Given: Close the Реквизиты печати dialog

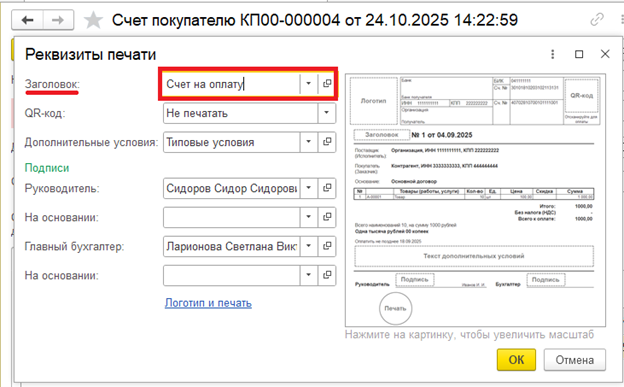Looking at the screenshot, I should click(605, 54).
